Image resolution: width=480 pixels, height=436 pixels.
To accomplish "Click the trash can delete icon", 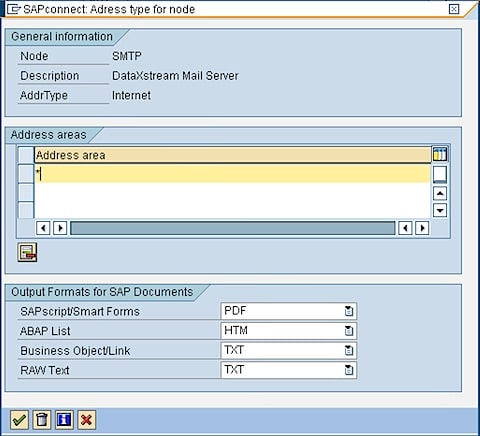I will [x=42, y=420].
